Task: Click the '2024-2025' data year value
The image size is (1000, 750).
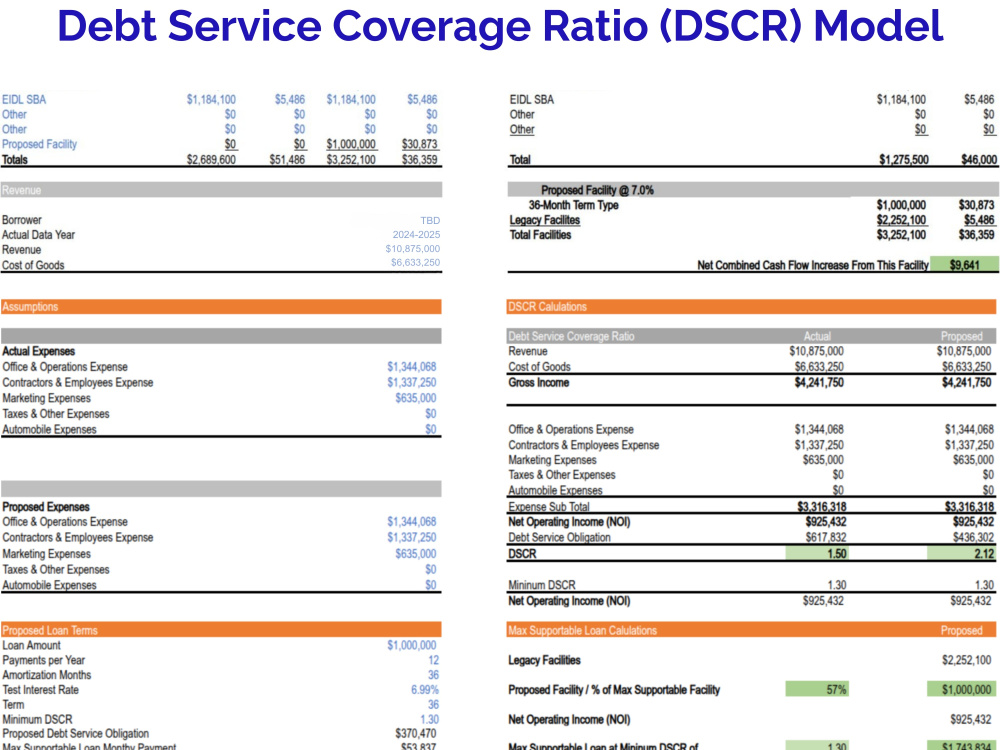Action: (x=416, y=235)
